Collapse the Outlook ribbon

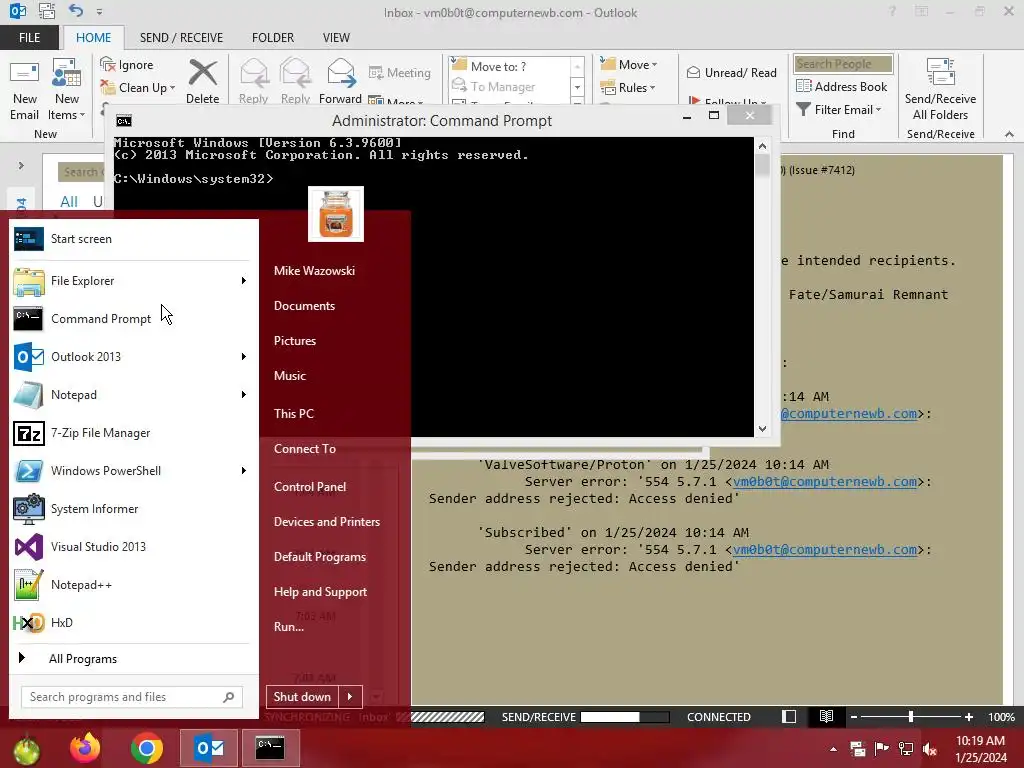pos(1009,134)
